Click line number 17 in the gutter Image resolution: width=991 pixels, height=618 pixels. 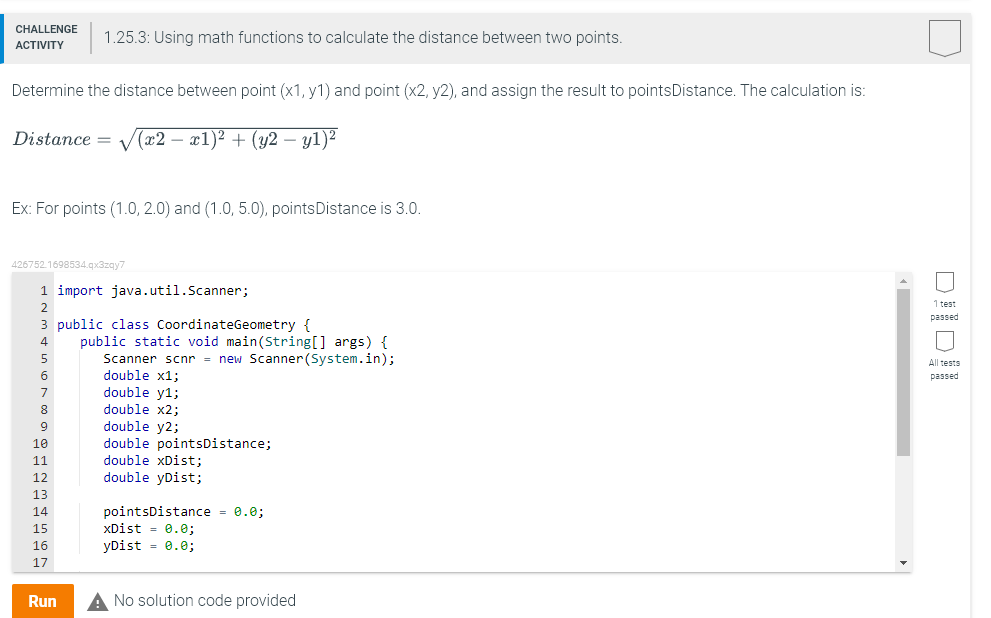[41, 562]
